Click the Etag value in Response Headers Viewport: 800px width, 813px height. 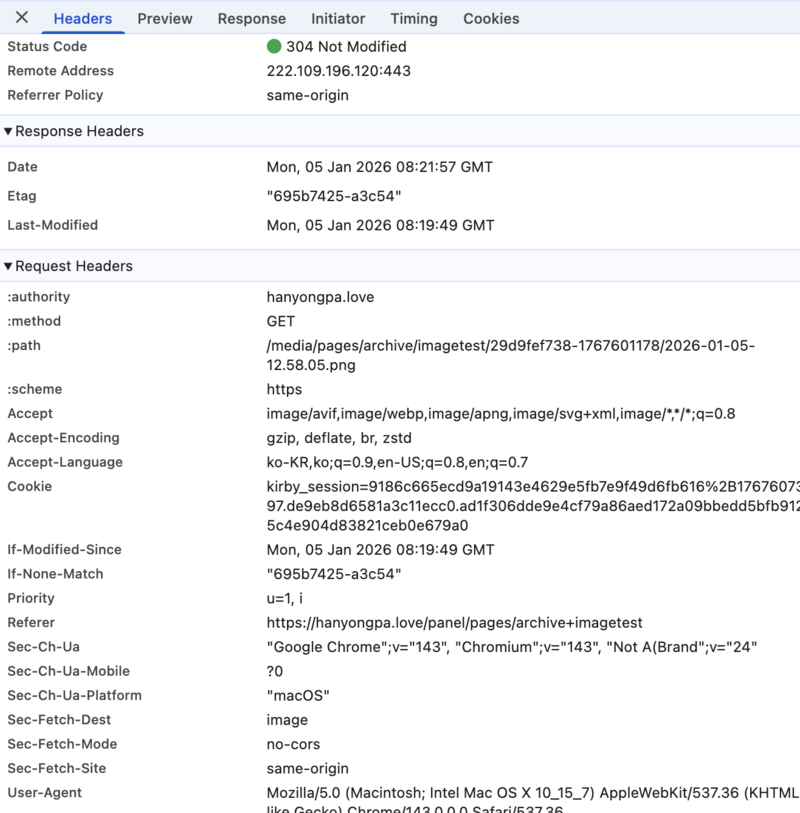[x=334, y=196]
